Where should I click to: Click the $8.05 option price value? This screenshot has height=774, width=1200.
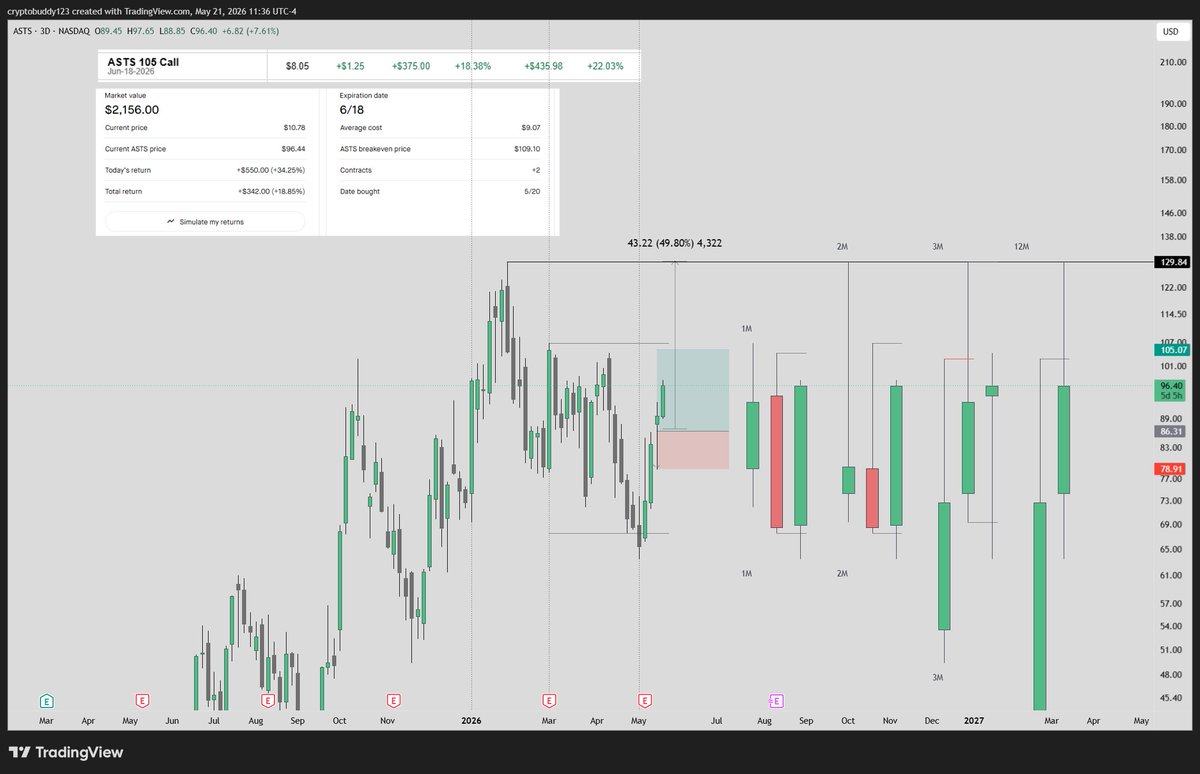click(297, 66)
